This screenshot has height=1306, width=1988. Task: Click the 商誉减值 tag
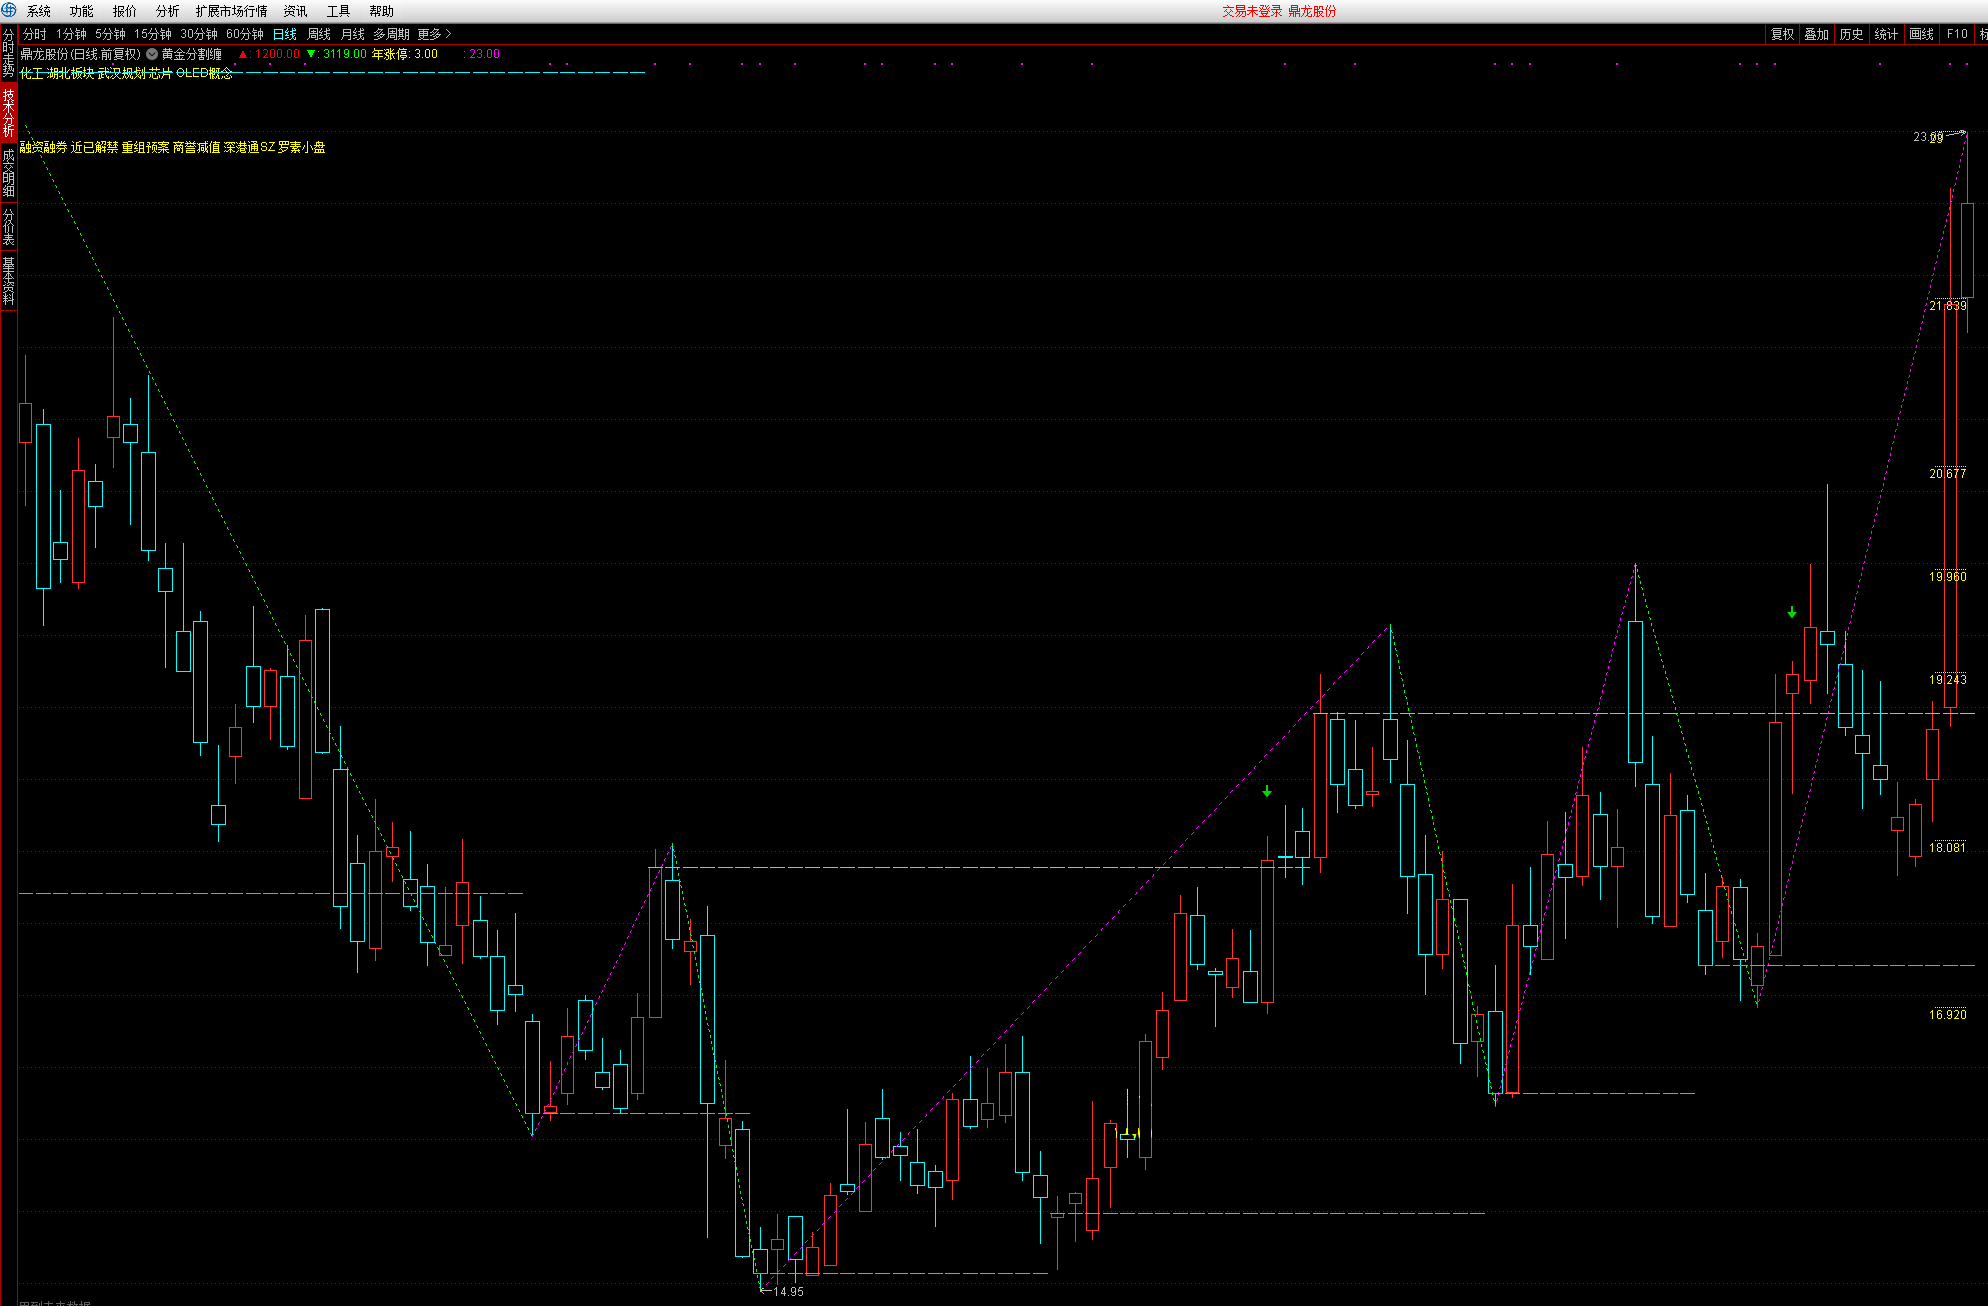(197, 147)
